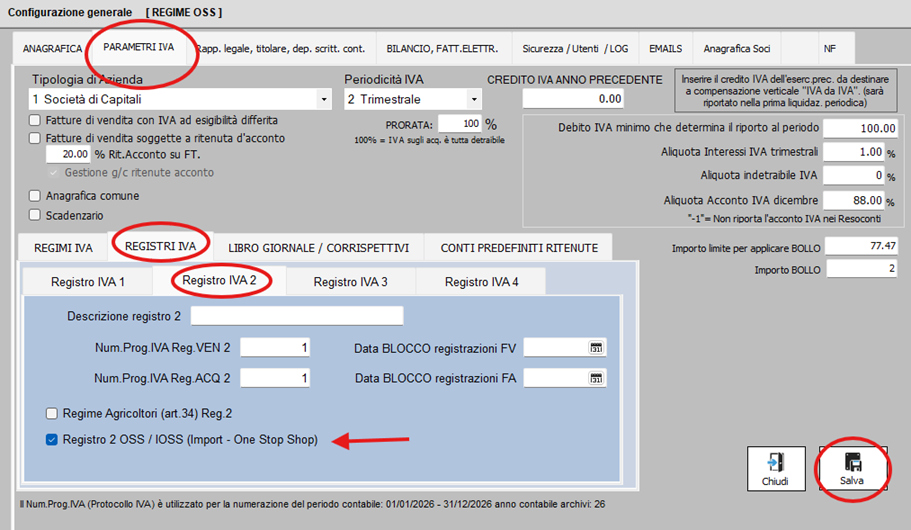
Task: Enable Regime Agricoltori (art.34) Reg.2 checkbox
Action: click(x=52, y=413)
